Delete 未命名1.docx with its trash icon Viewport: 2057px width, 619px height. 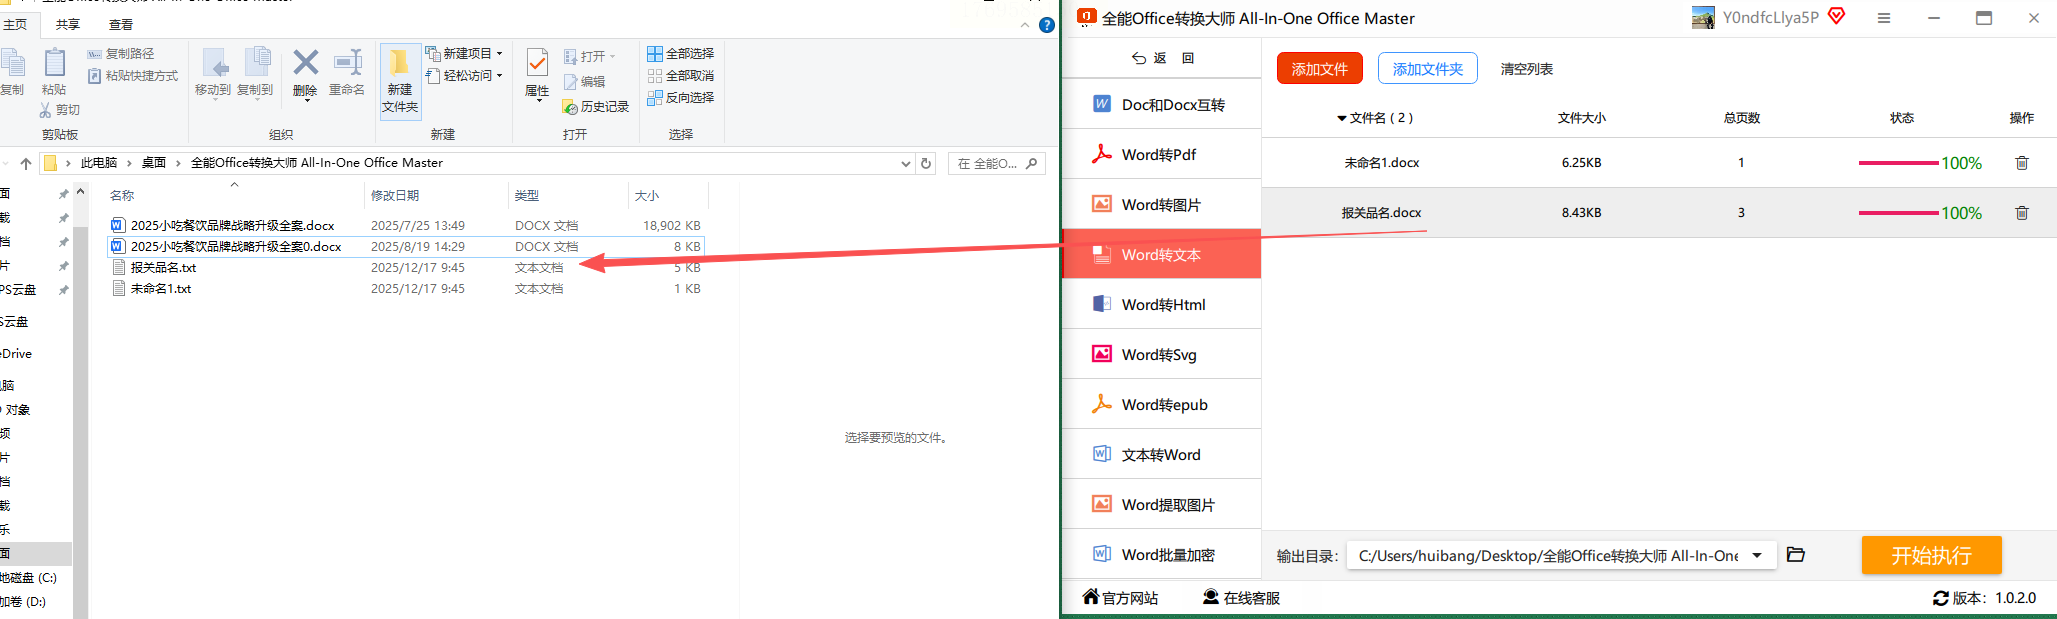pos(2021,163)
